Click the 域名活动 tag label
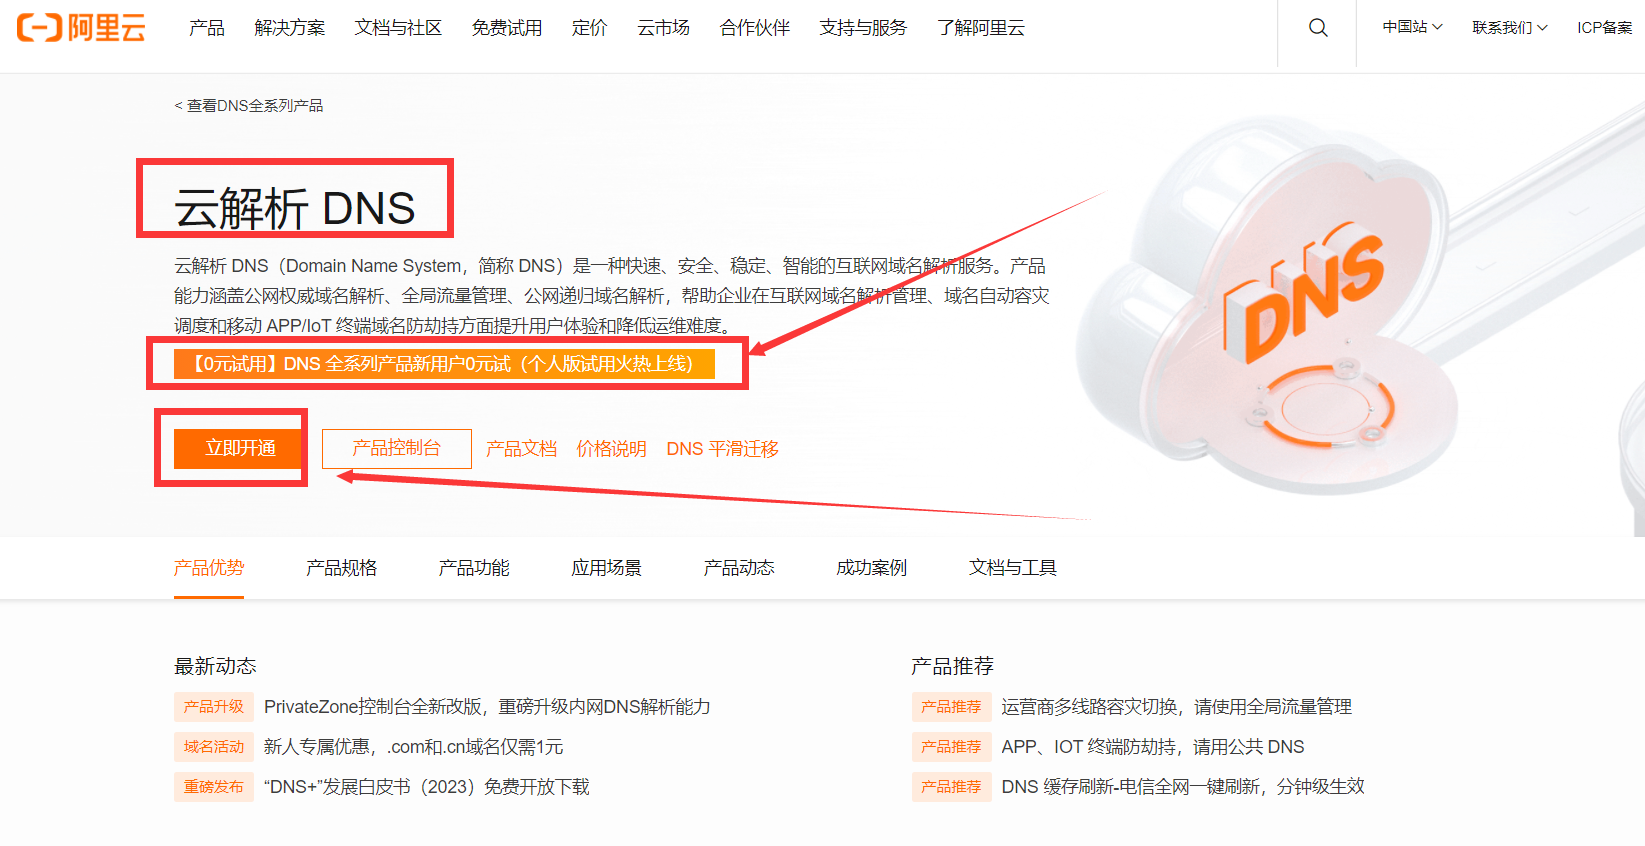 [x=214, y=746]
